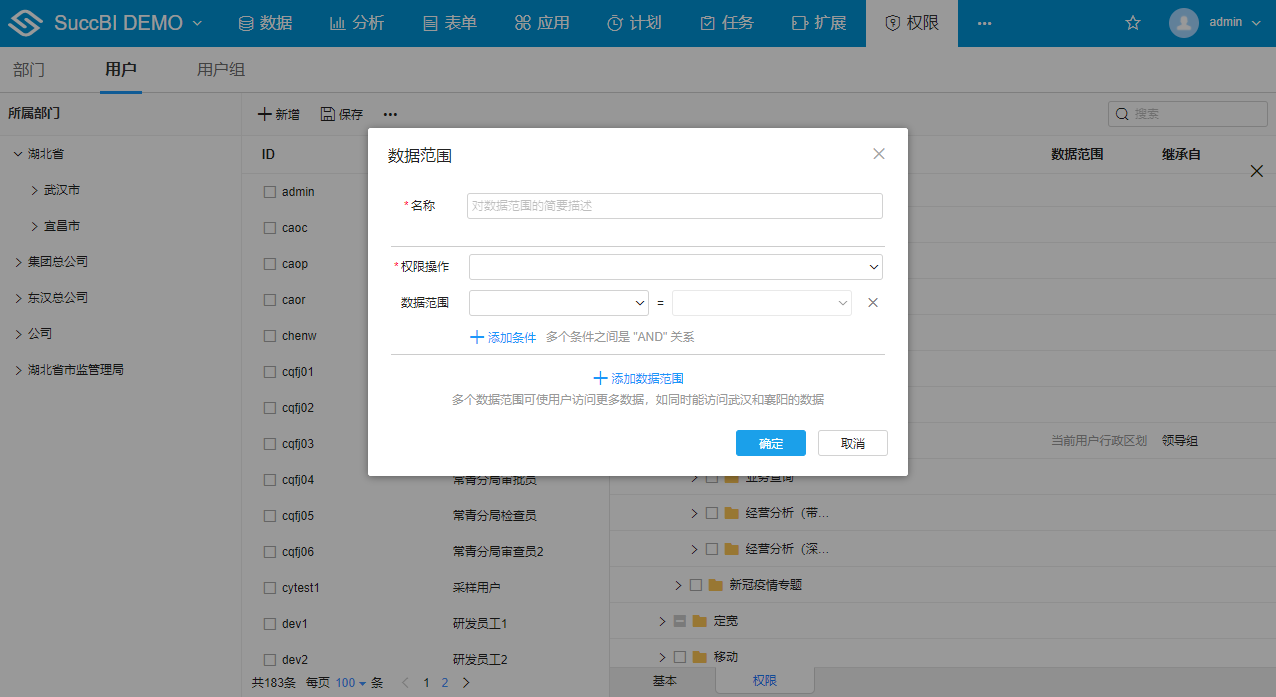
Task: Click the 名称 description input field
Action: tap(674, 205)
